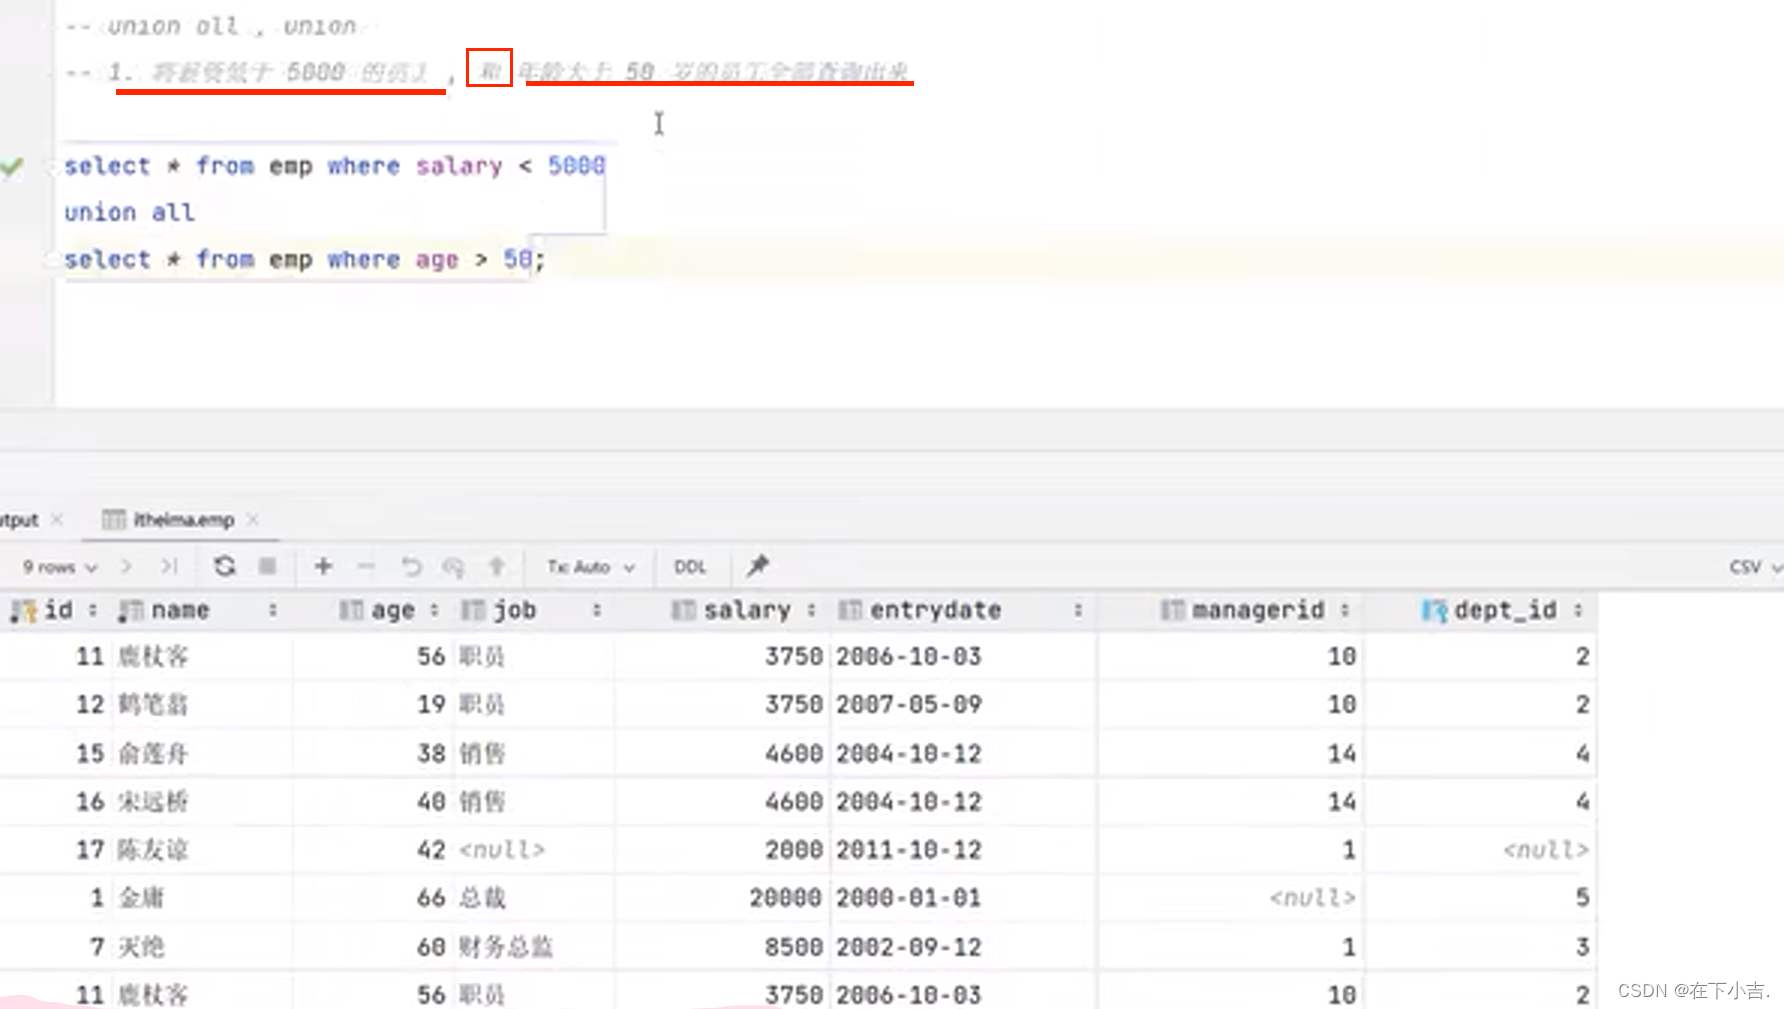
Task: Switch to the Output tab
Action: 19,520
